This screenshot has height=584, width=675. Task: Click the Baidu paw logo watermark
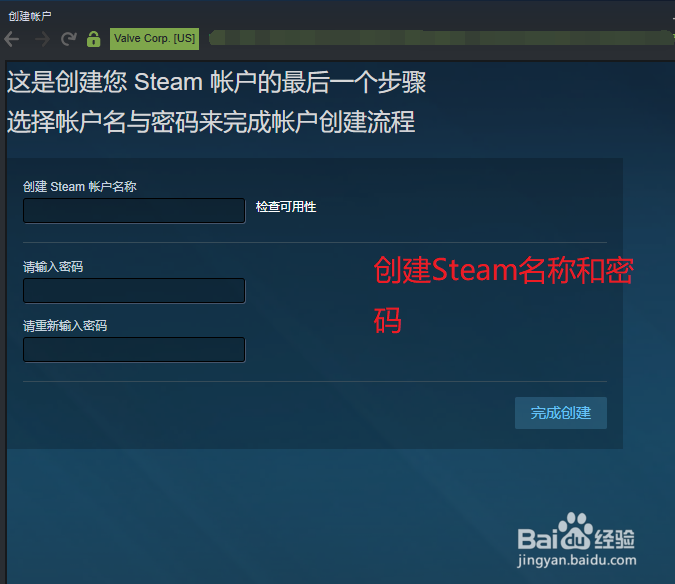click(x=576, y=532)
